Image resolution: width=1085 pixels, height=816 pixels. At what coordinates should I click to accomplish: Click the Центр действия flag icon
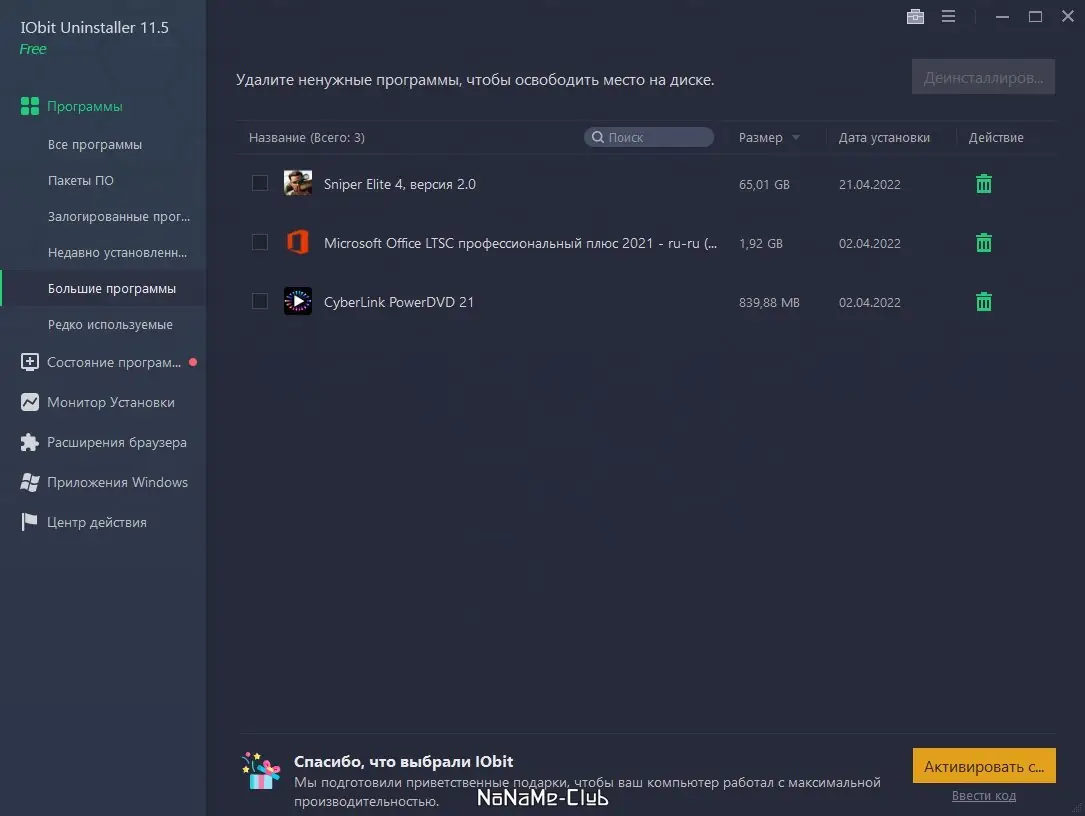pyautogui.click(x=29, y=522)
